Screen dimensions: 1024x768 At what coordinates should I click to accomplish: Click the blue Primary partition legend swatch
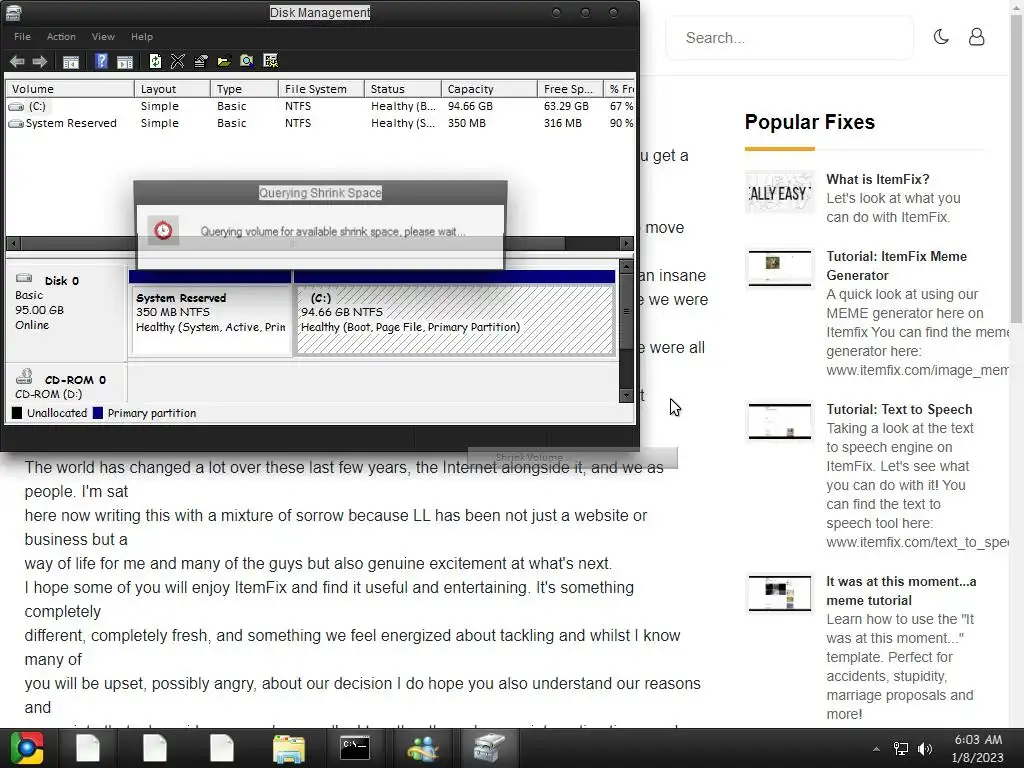point(98,413)
